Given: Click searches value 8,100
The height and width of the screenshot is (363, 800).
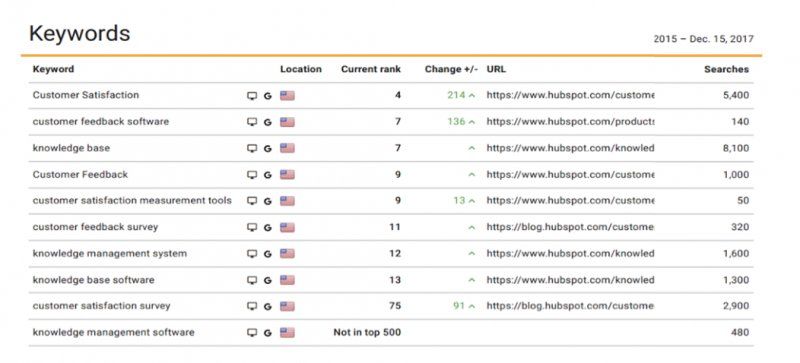Looking at the screenshot, I should coord(736,148).
